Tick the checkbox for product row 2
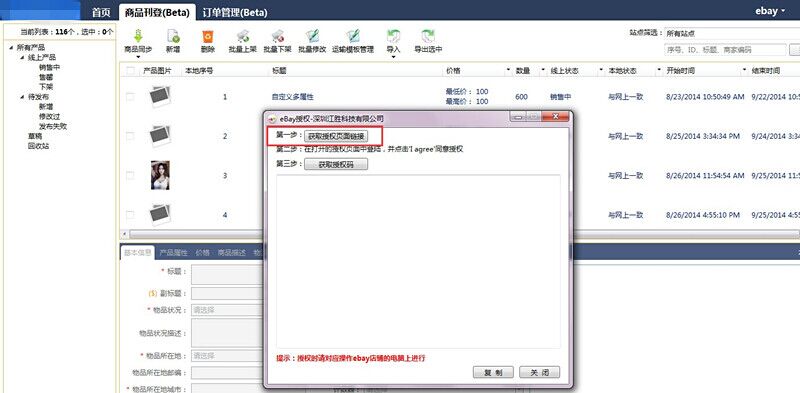This screenshot has width=800, height=393. [130, 136]
